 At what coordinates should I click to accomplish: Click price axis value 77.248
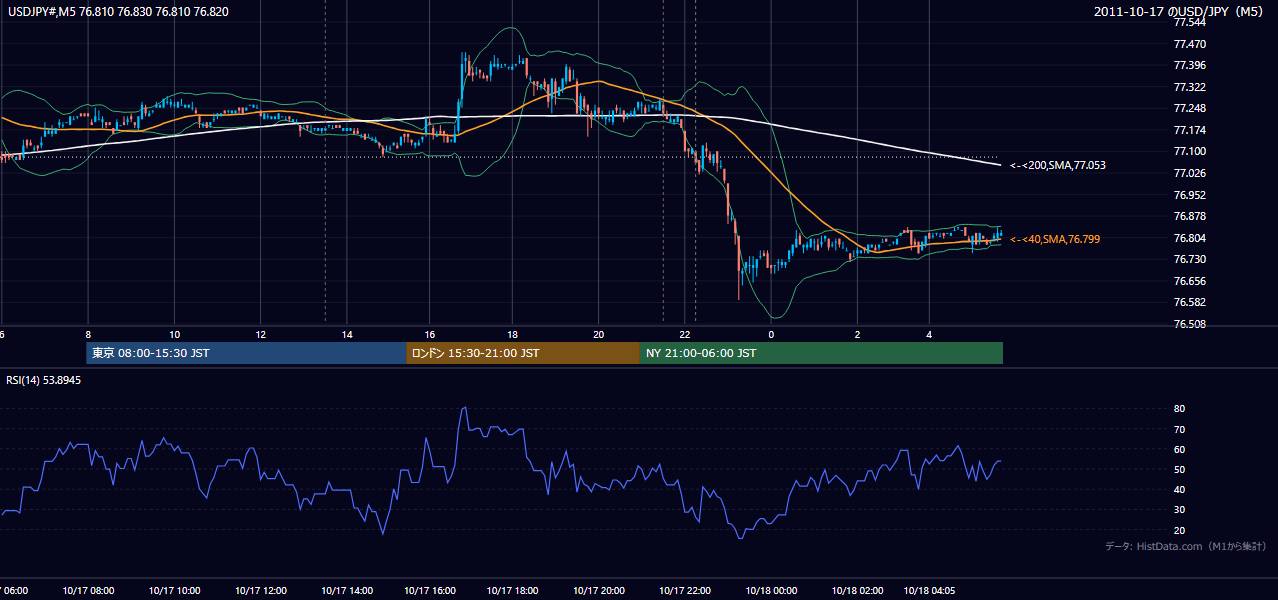[x=1190, y=109]
